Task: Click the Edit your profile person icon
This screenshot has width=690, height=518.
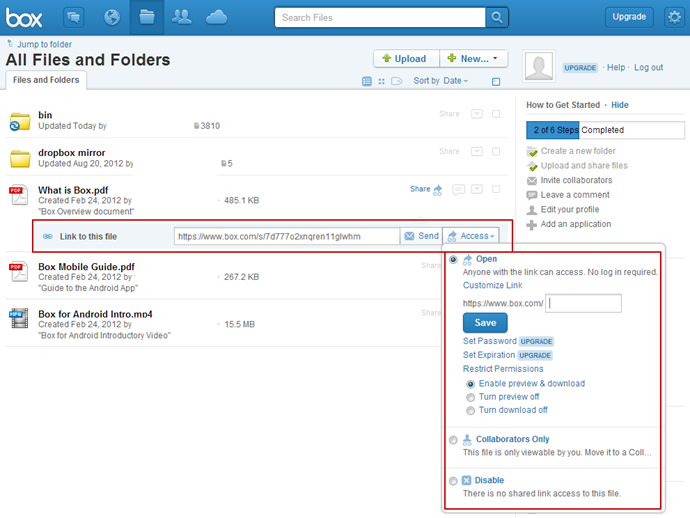Action: tap(532, 210)
